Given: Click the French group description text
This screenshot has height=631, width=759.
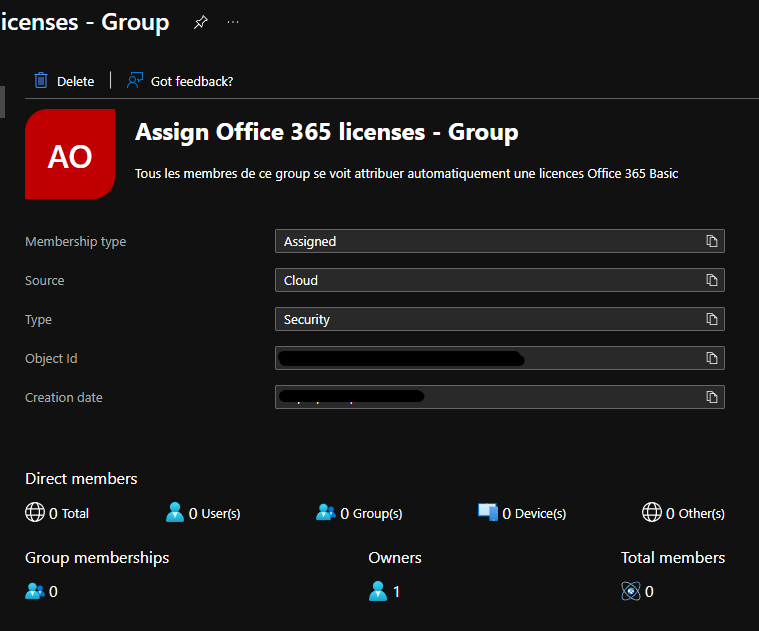Looking at the screenshot, I should [407, 173].
